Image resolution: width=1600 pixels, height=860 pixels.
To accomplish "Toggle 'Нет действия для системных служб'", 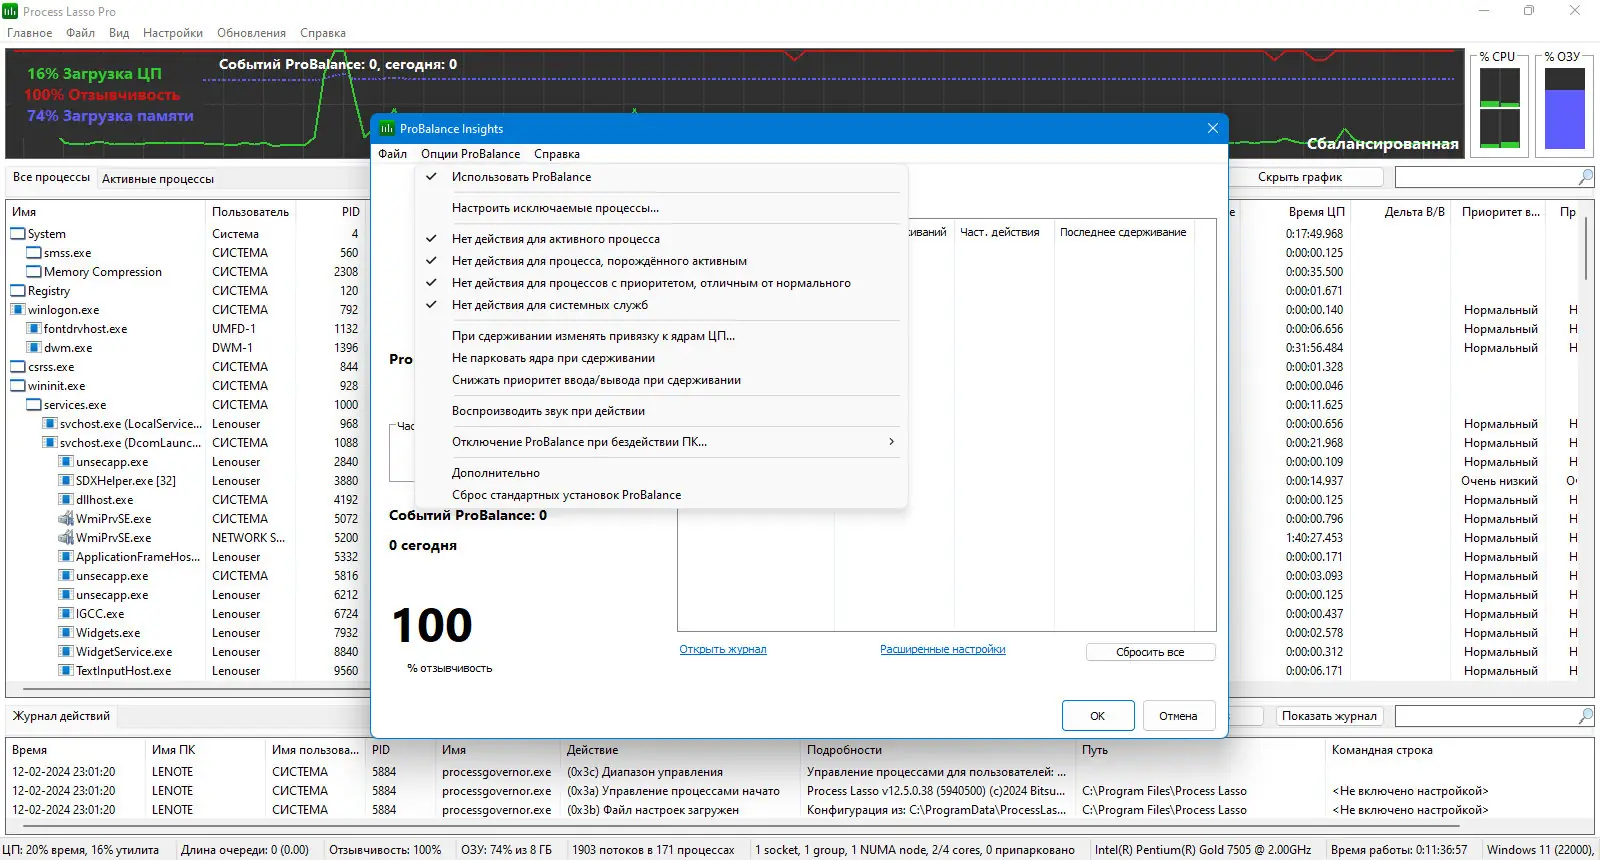I will [660, 305].
